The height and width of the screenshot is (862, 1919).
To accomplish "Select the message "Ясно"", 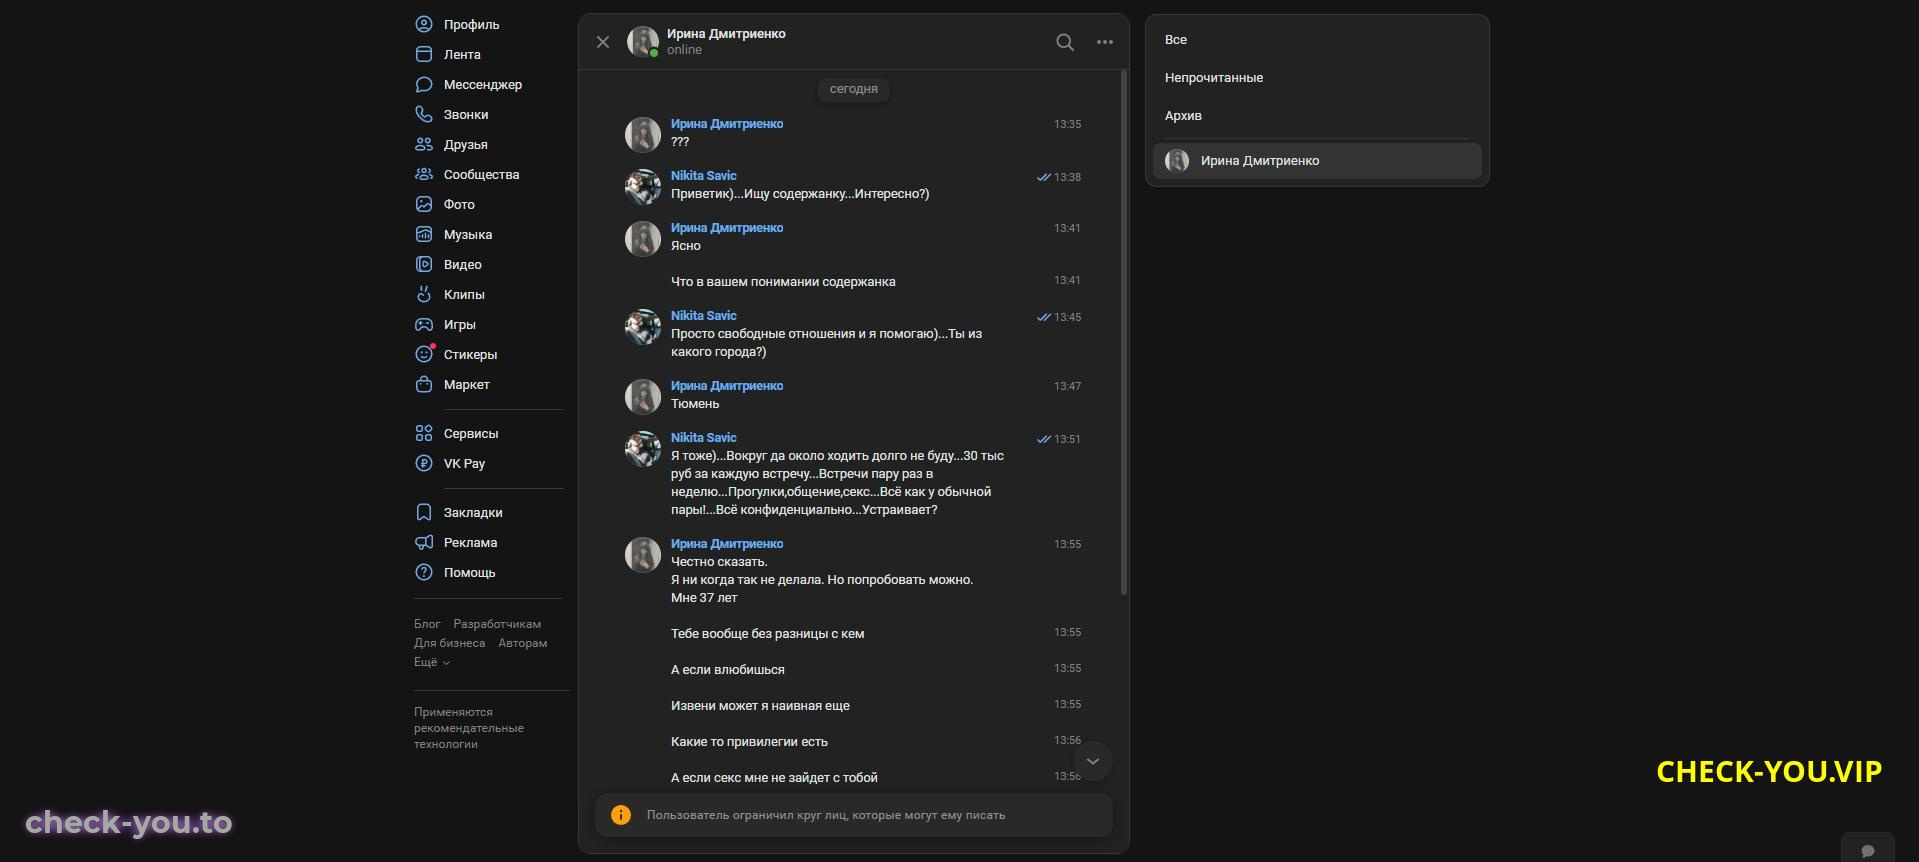I will tap(686, 246).
